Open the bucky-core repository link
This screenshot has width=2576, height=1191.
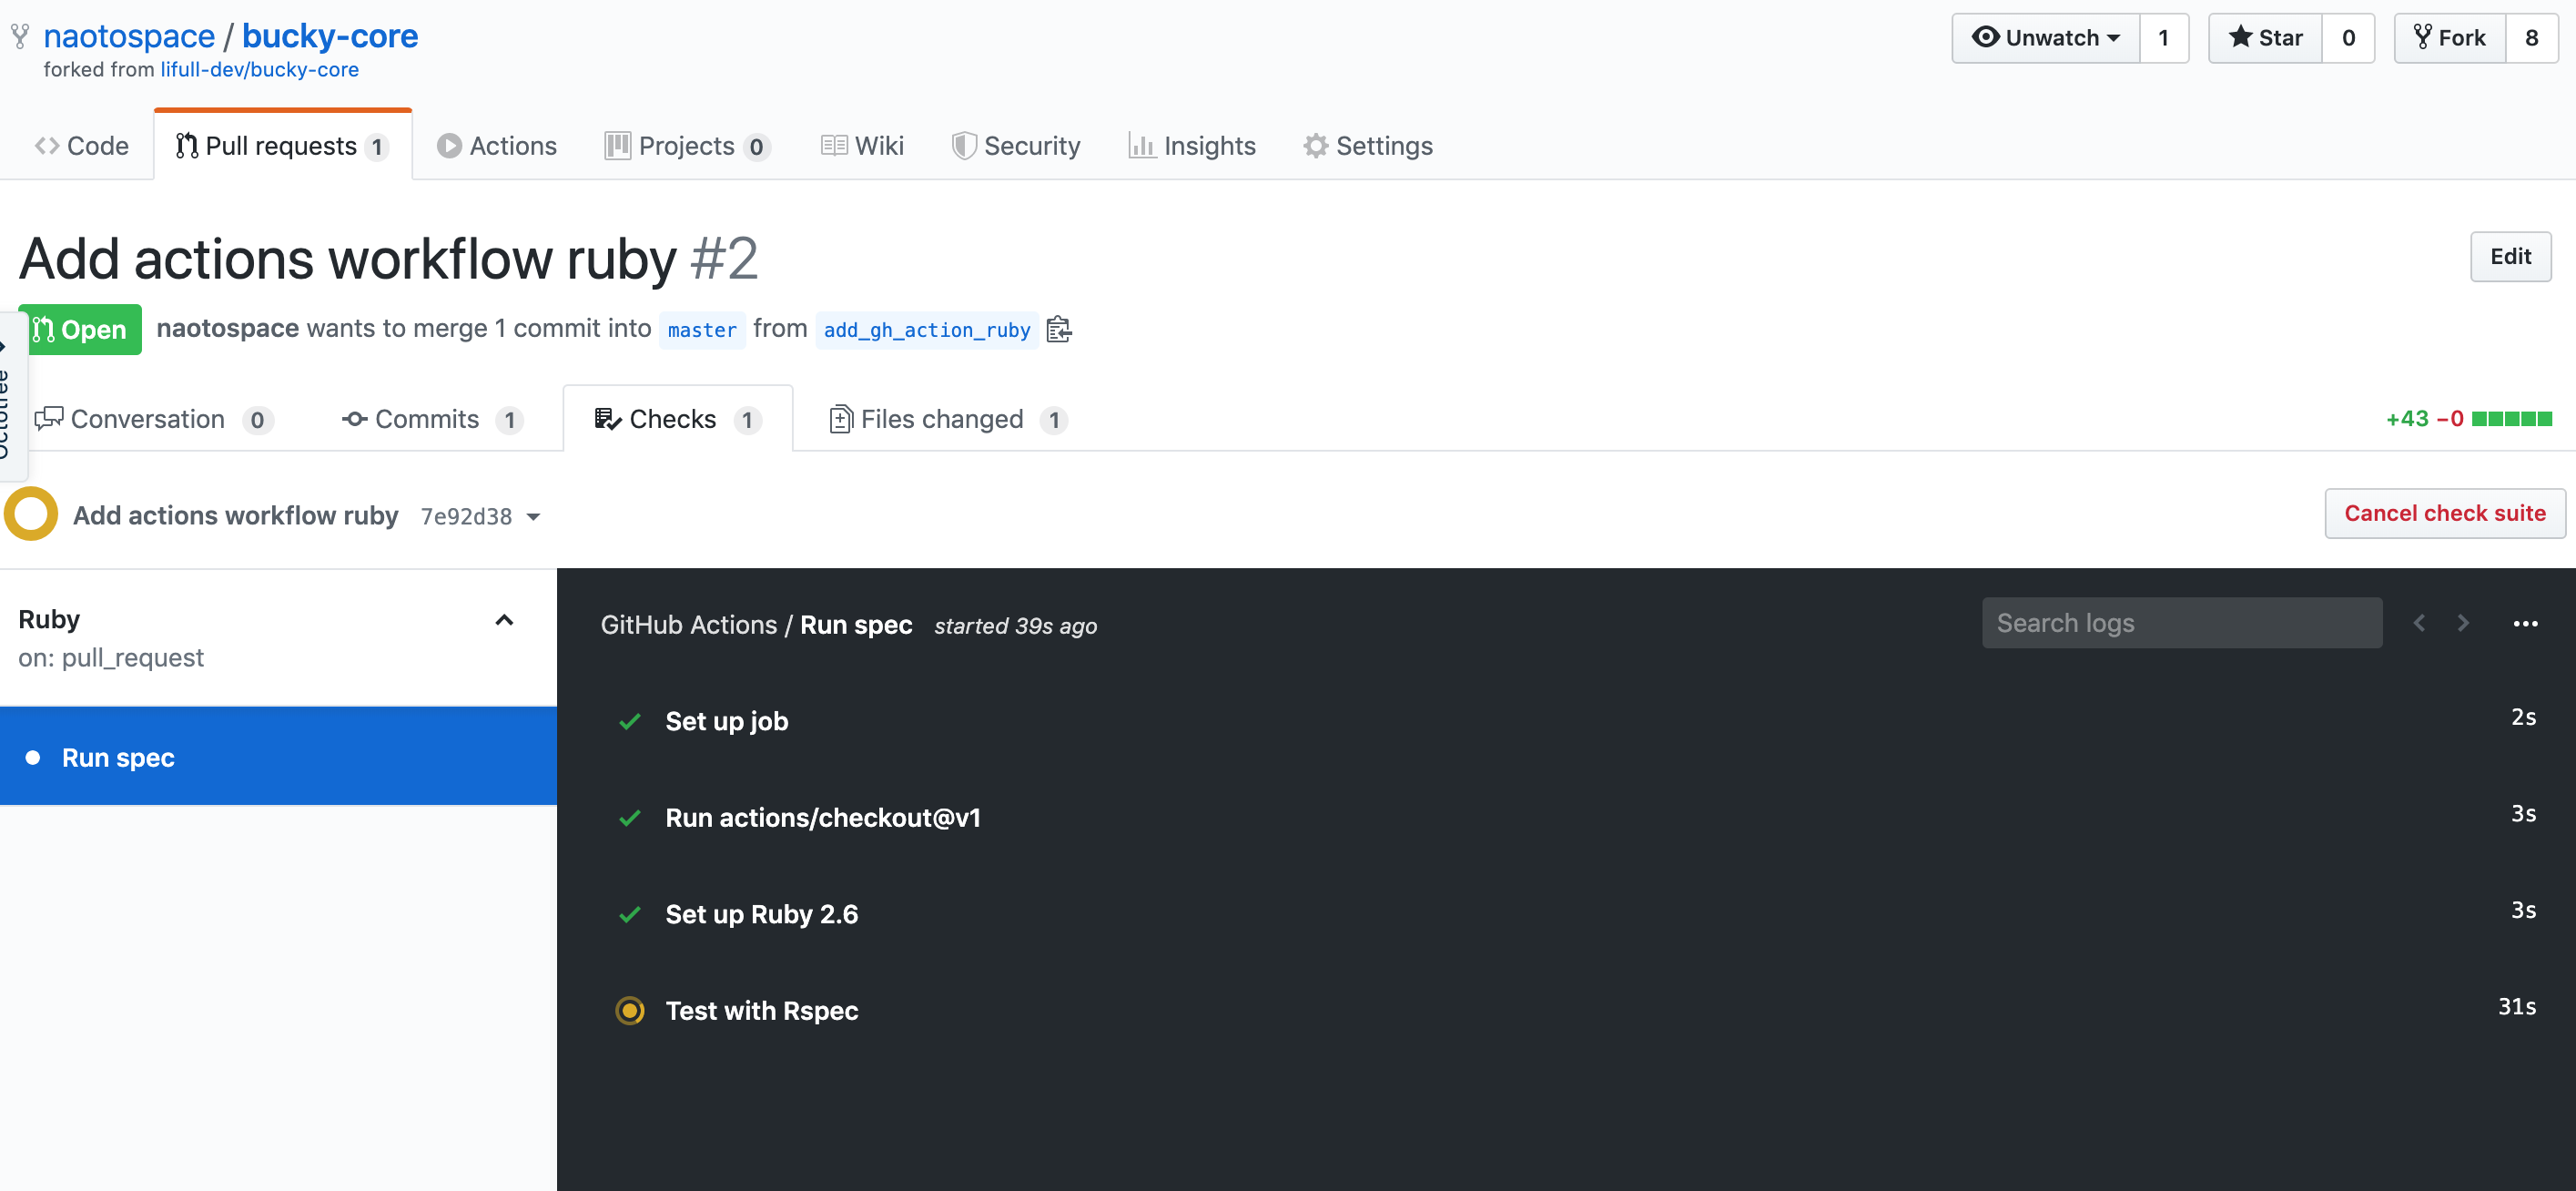point(330,36)
